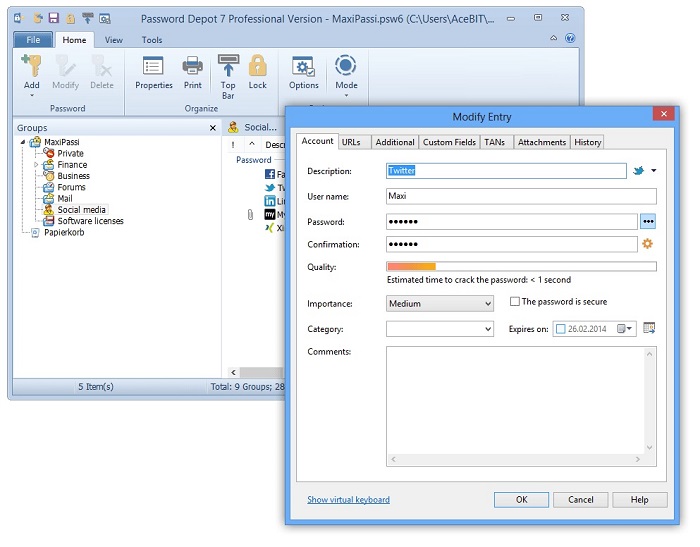This screenshot has height=547, width=700.
Task: Click the Add password key icon
Action: 31,68
